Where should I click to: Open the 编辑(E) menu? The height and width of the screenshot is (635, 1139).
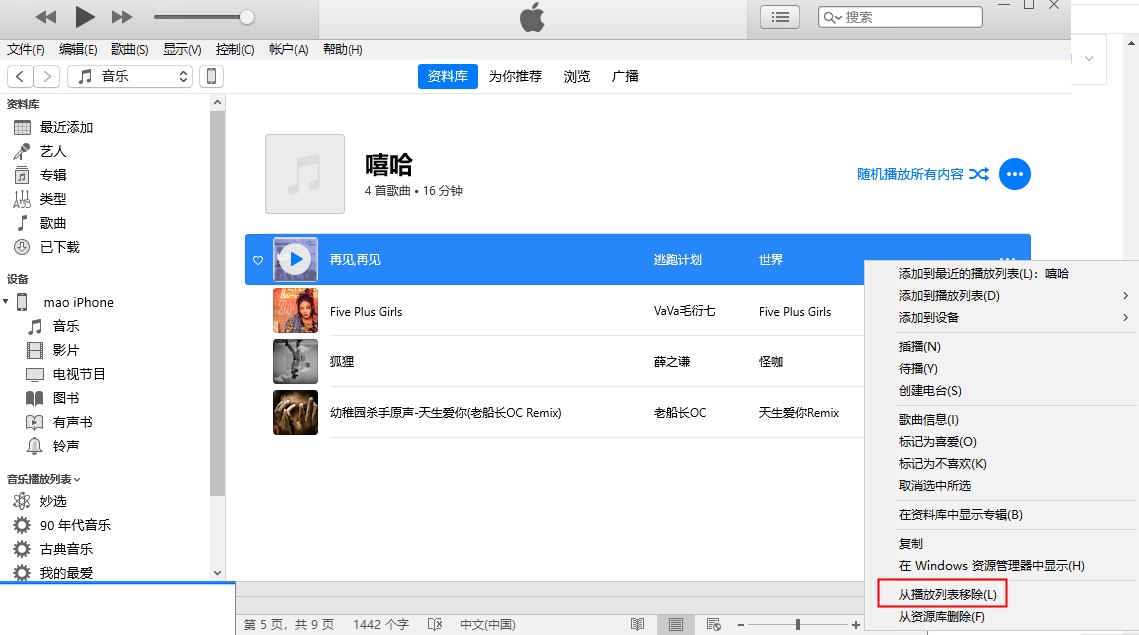pyautogui.click(x=78, y=49)
